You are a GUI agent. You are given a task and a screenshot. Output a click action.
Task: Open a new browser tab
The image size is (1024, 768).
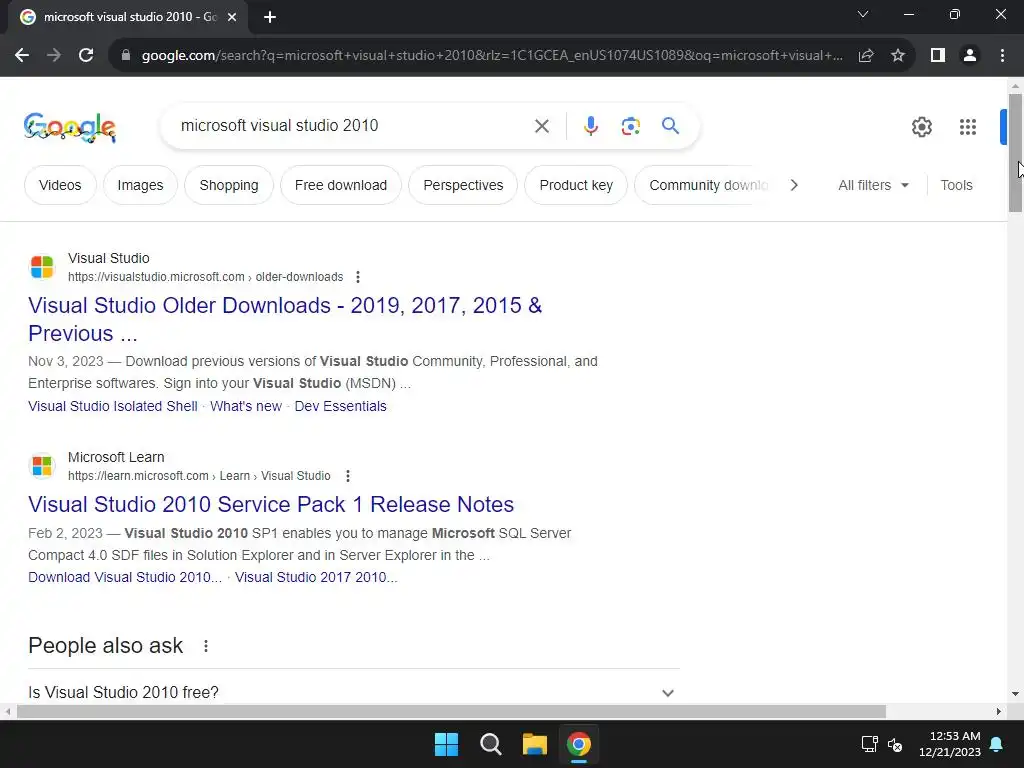tap(270, 17)
